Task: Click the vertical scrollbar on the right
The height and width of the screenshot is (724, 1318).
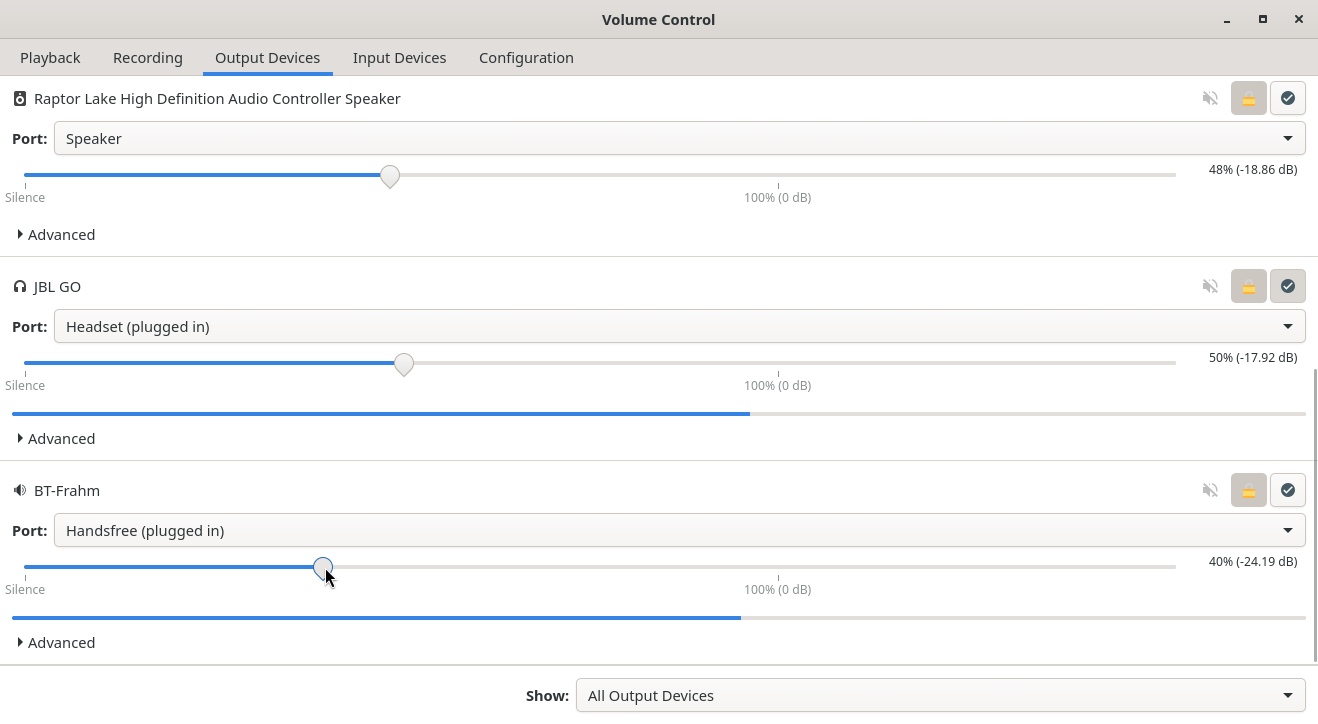Action: 1314,515
